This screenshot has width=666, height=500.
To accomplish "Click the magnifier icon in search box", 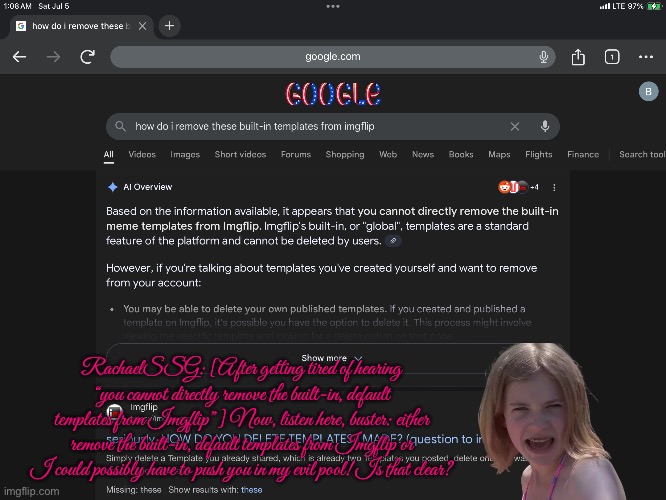I will coord(120,126).
